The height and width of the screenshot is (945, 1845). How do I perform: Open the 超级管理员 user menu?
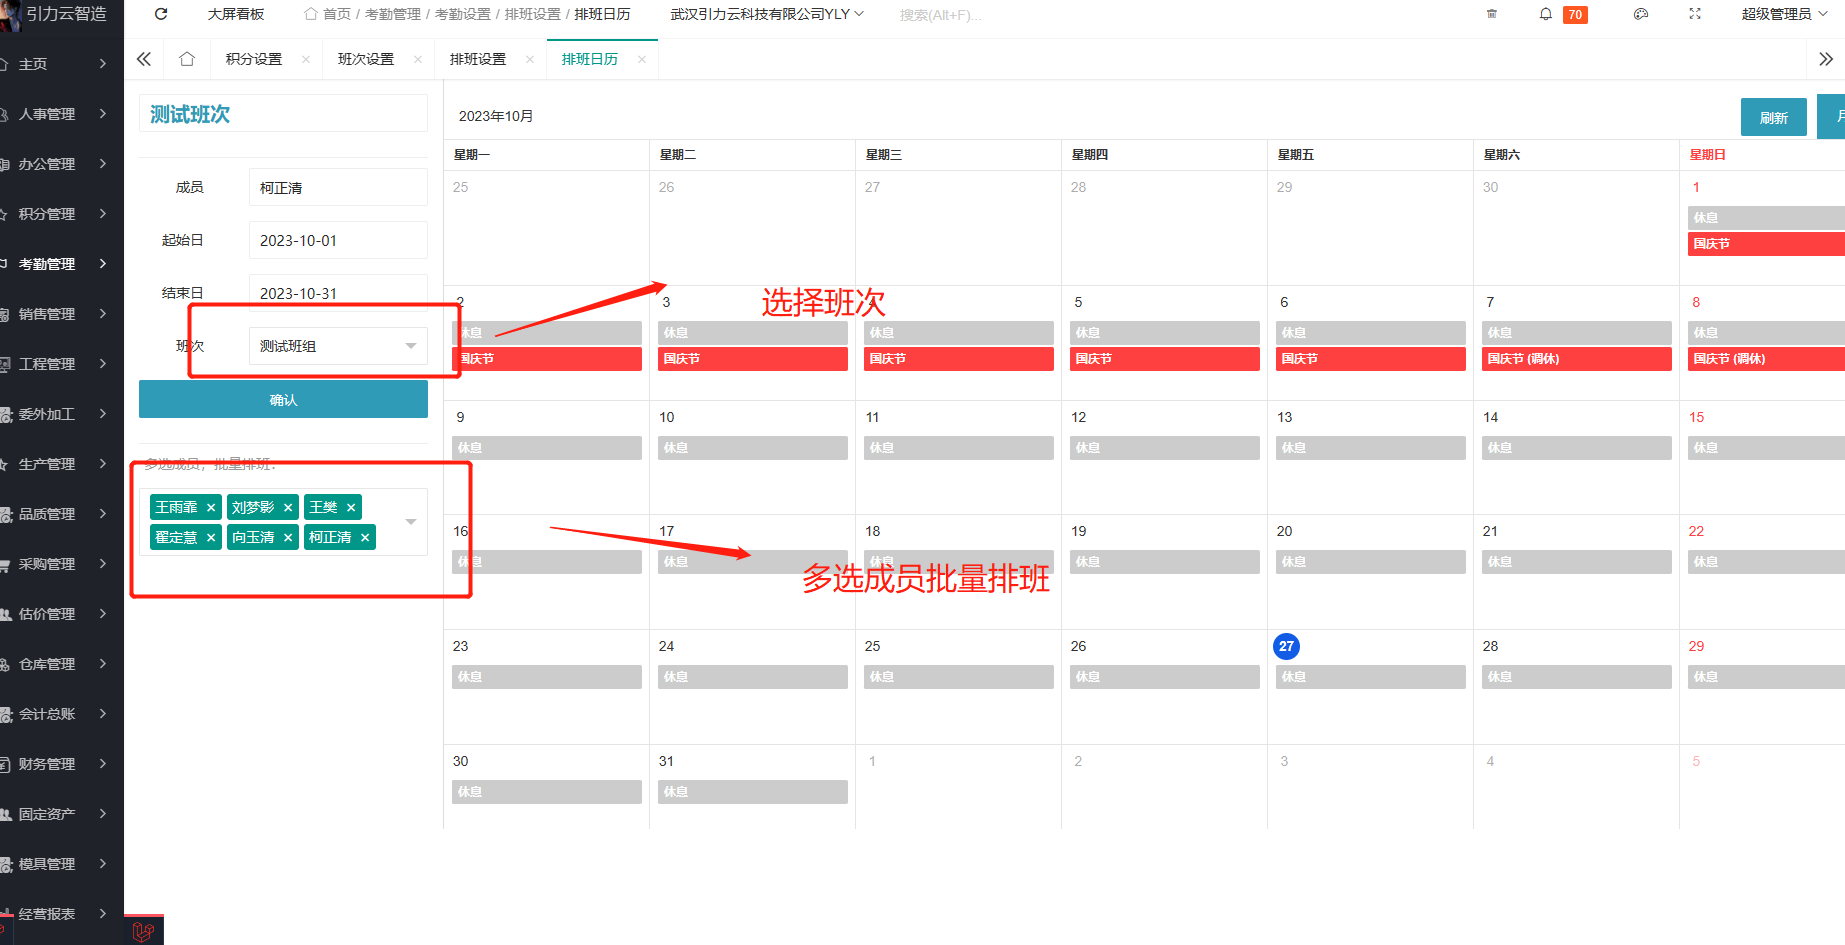[x=1783, y=14]
